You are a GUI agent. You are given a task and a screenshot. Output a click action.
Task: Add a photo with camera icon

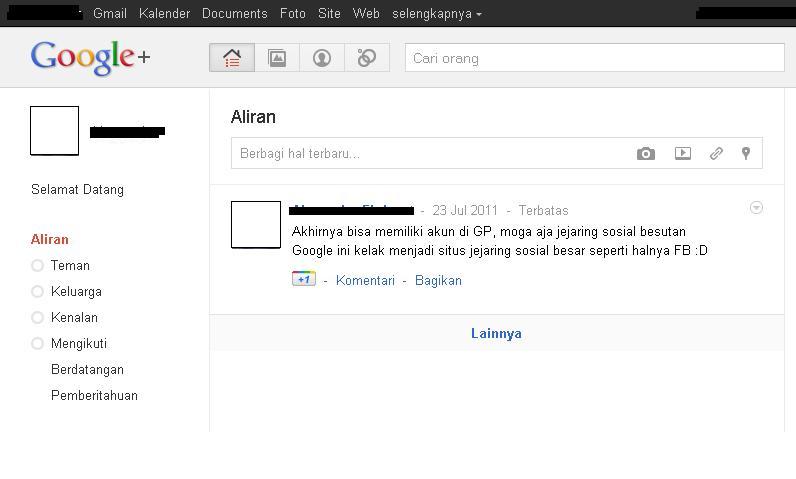tap(646, 153)
